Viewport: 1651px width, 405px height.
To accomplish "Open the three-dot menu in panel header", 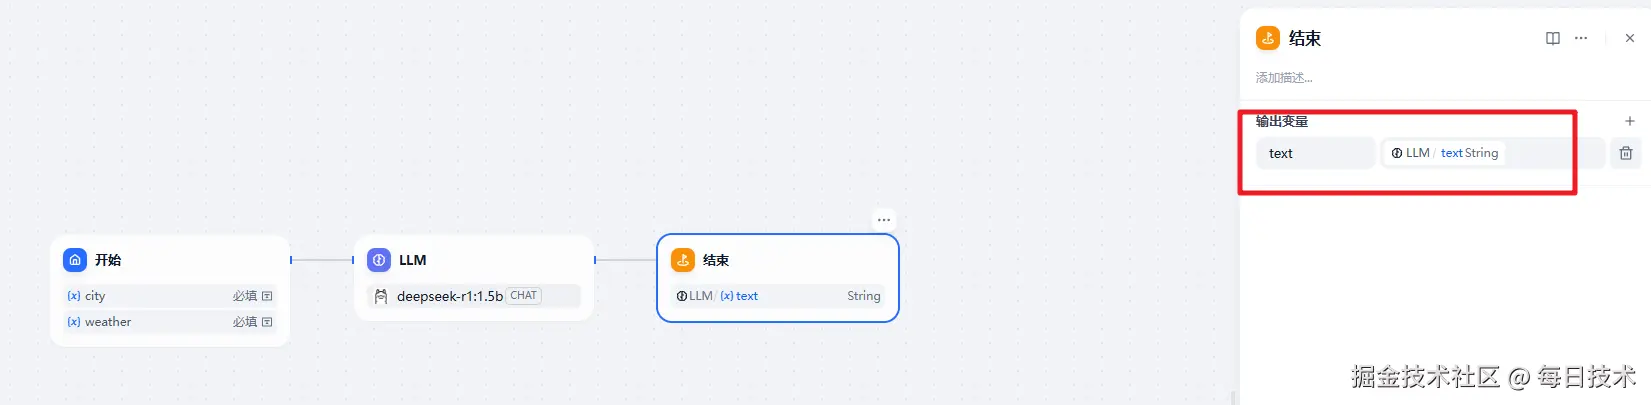I will (x=1581, y=38).
